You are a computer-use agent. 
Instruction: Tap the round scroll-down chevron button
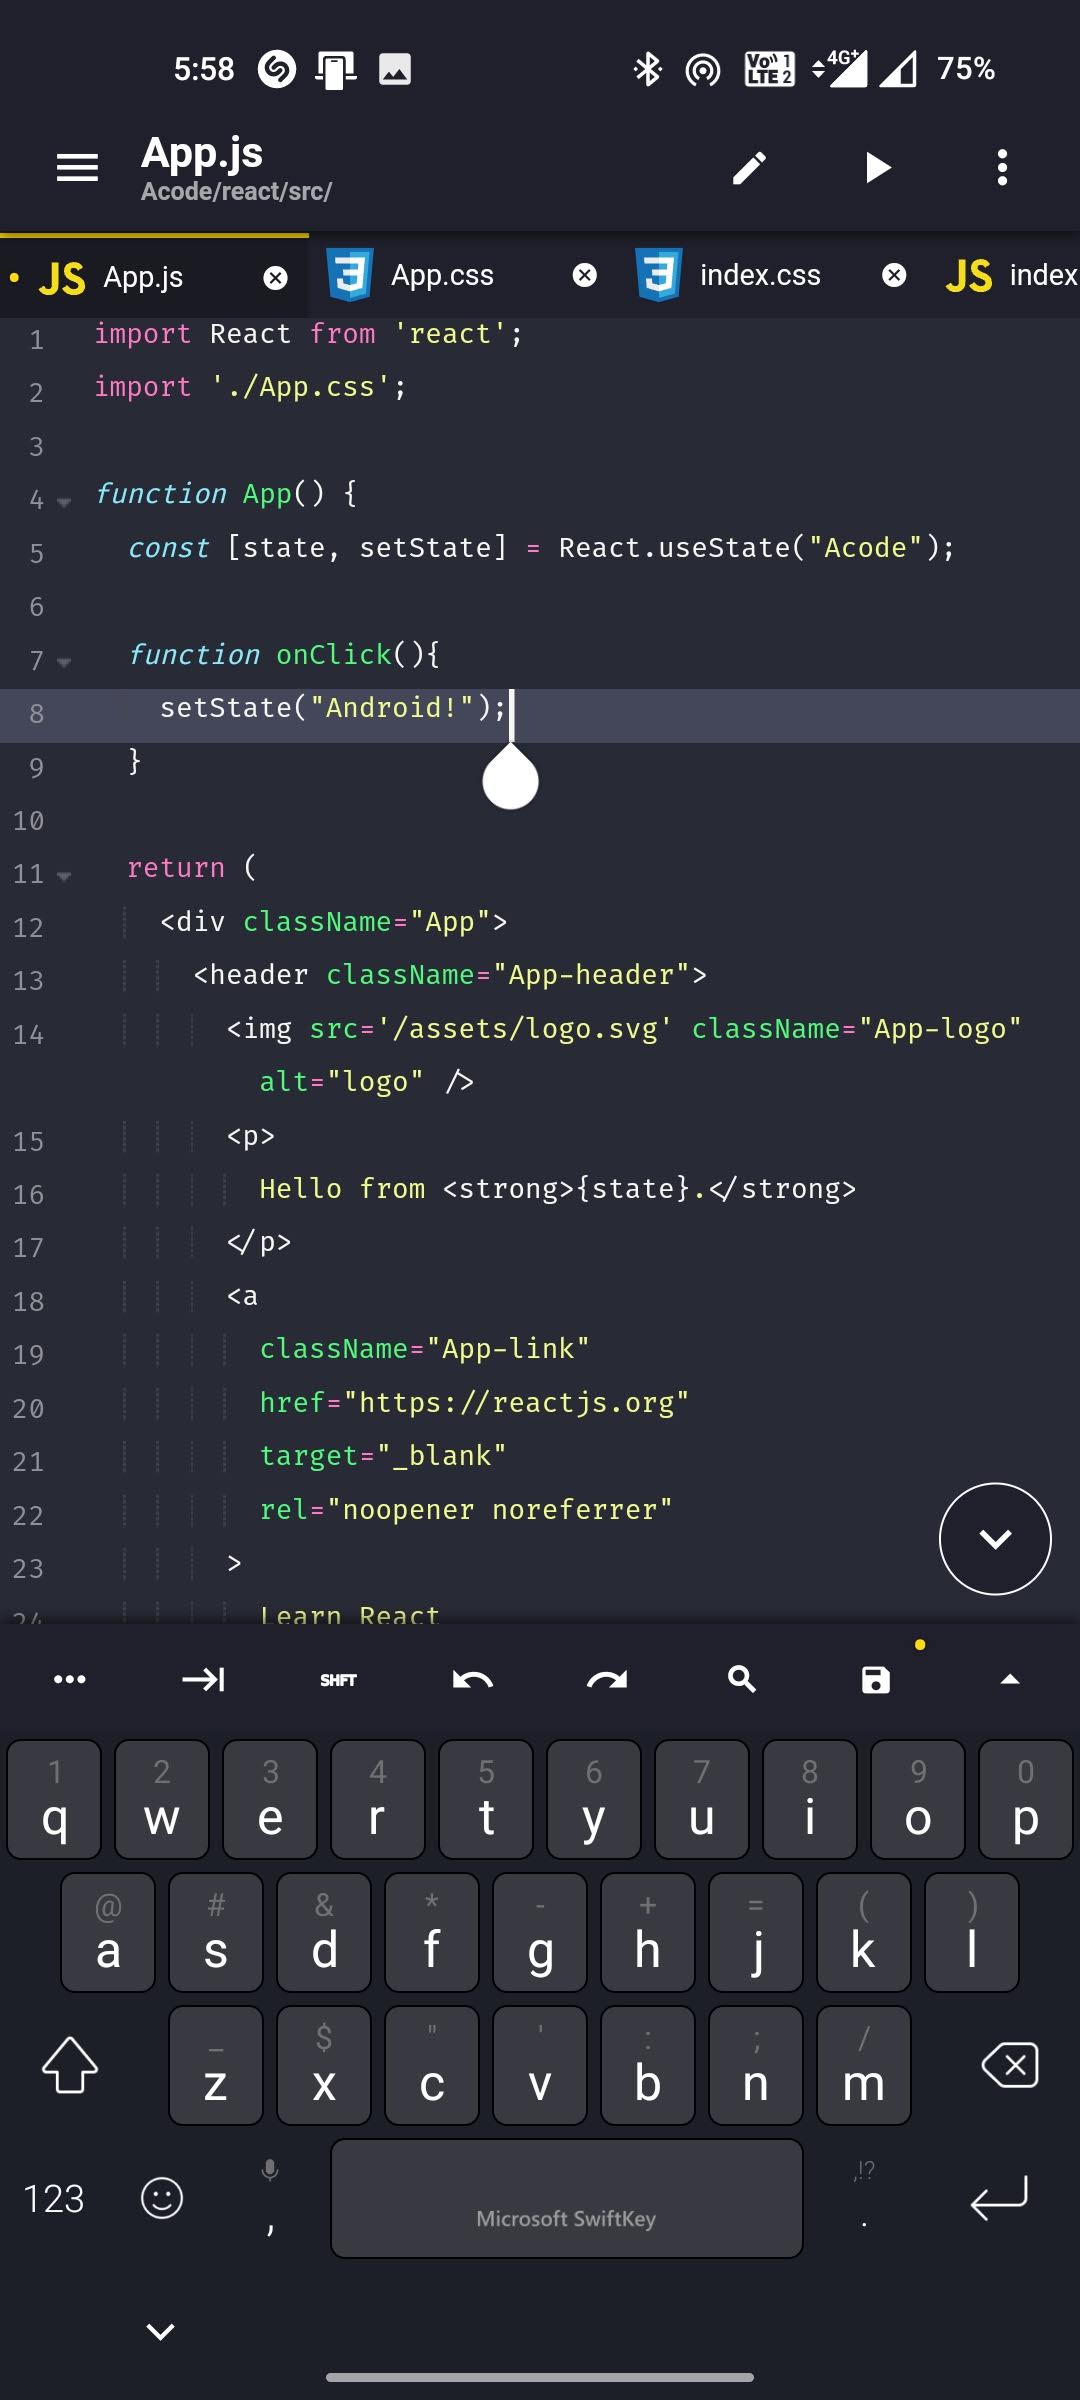pyautogui.click(x=995, y=1539)
